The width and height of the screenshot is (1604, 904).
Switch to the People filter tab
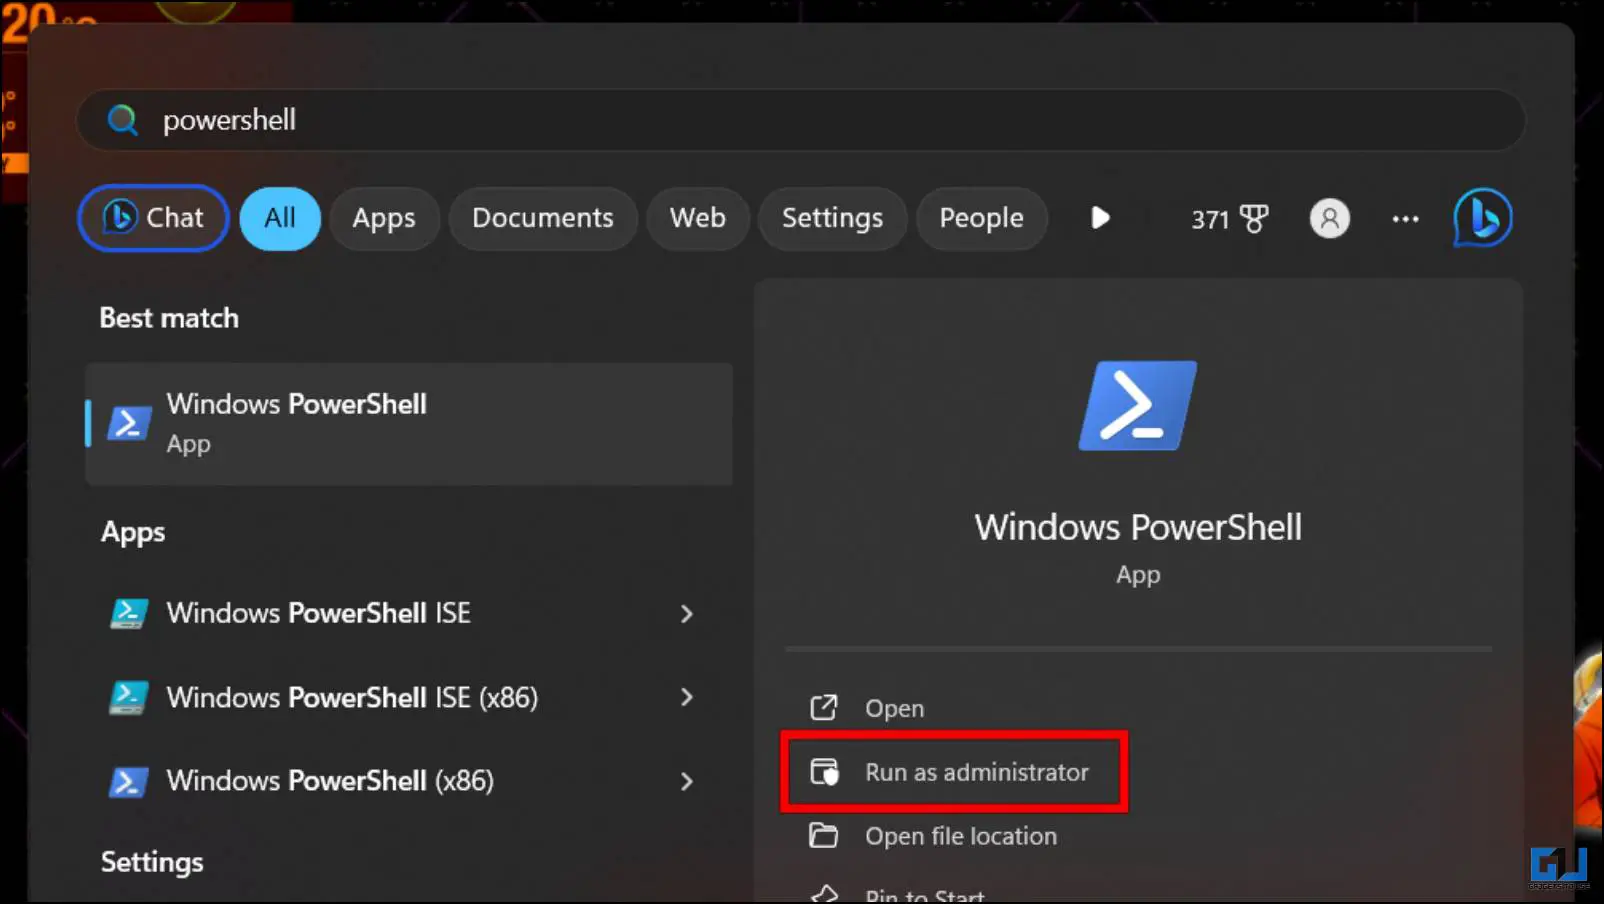pos(982,218)
